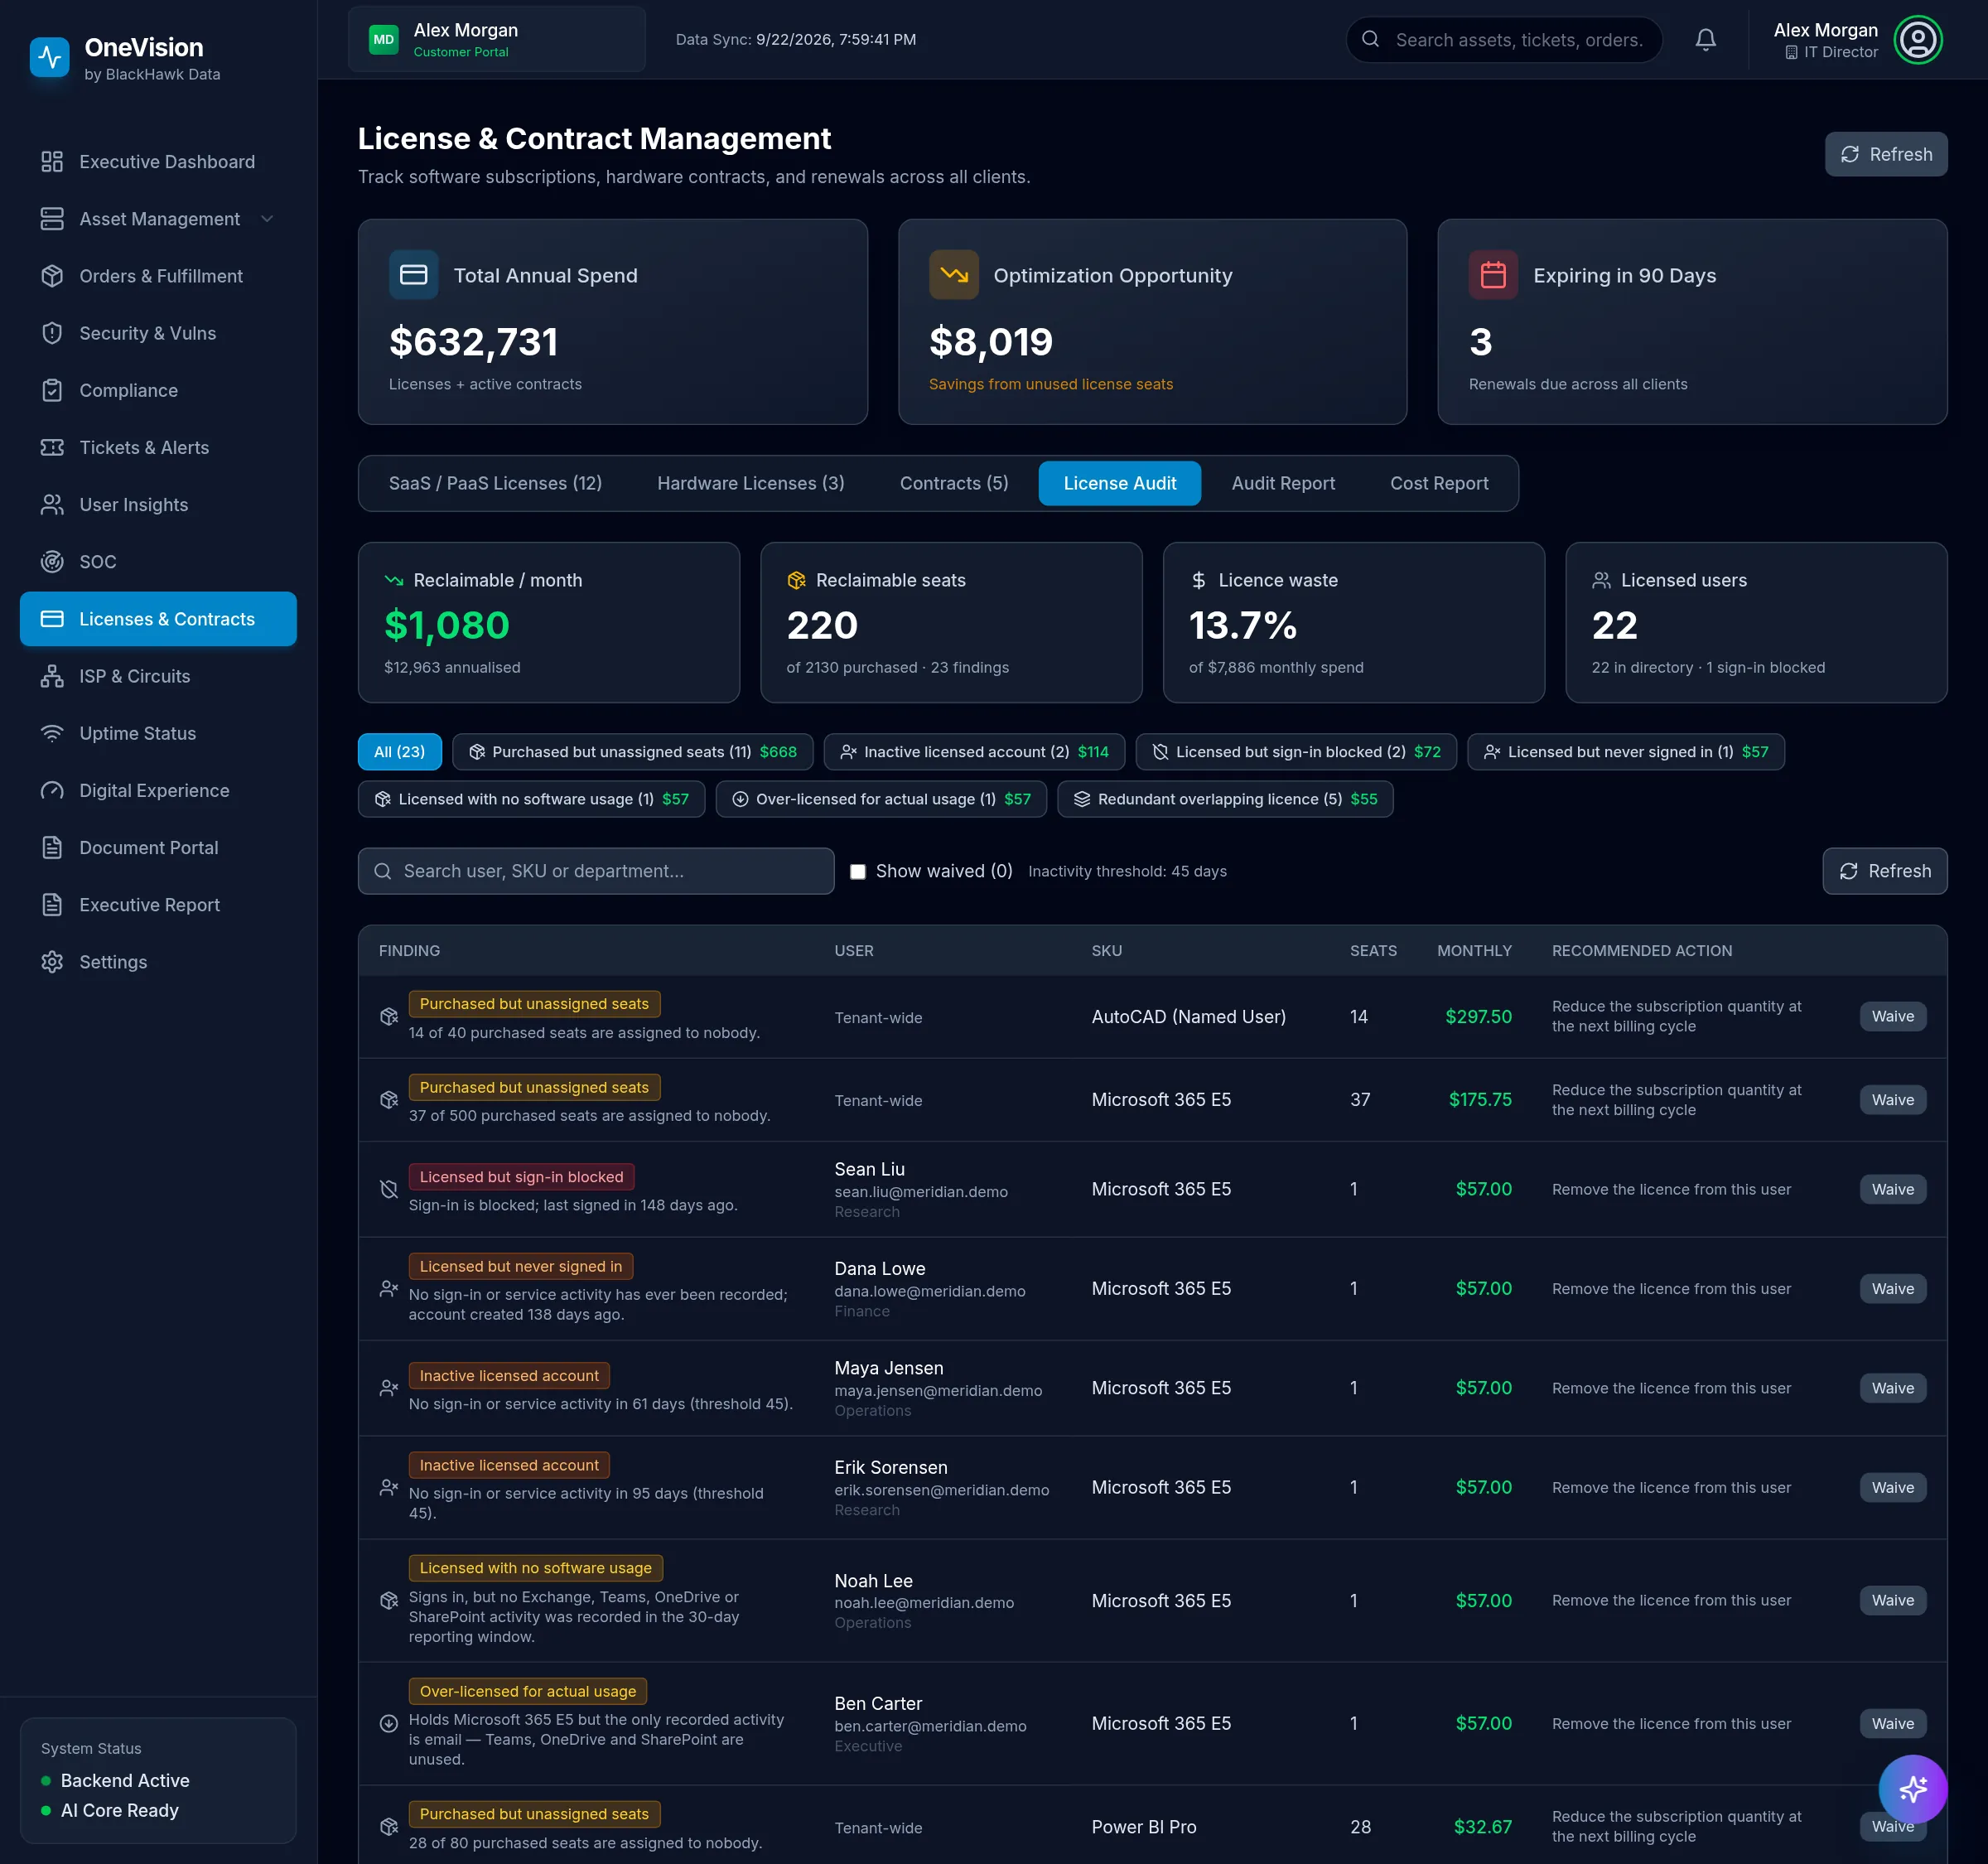
Task: Click the search magnifier icon in top bar
Action: [1371, 40]
